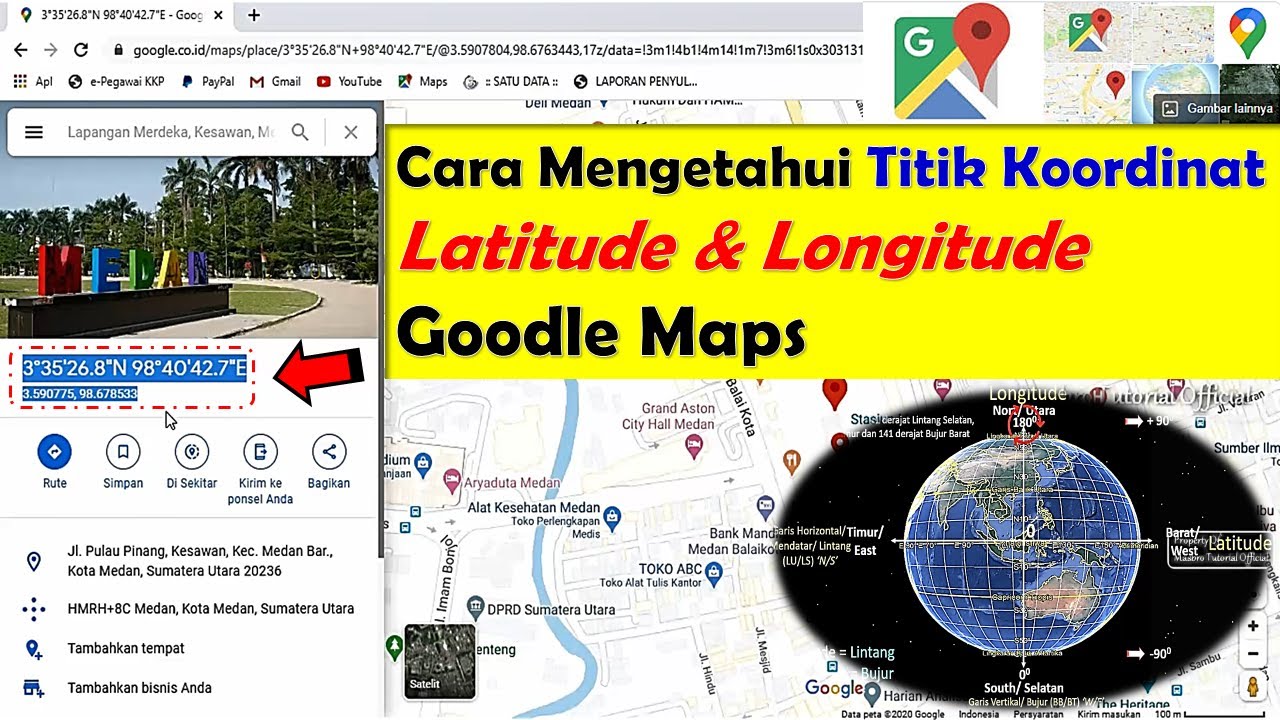Click Kirim ke ponsel Anda icon
Viewport: 1280px width, 720px height.
tap(260, 452)
